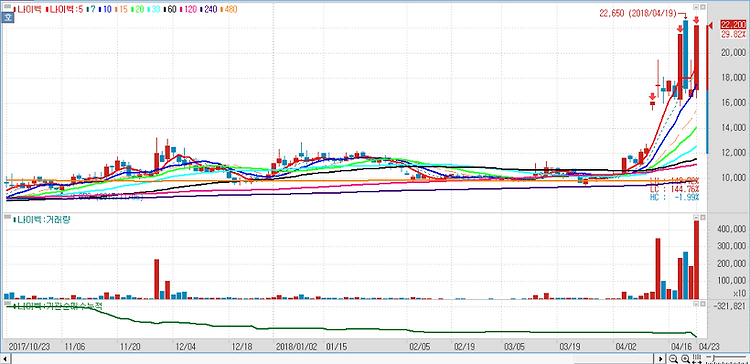Minimize the price chart pane
Viewport: 750px width, 364px height.
(x=695, y=7)
